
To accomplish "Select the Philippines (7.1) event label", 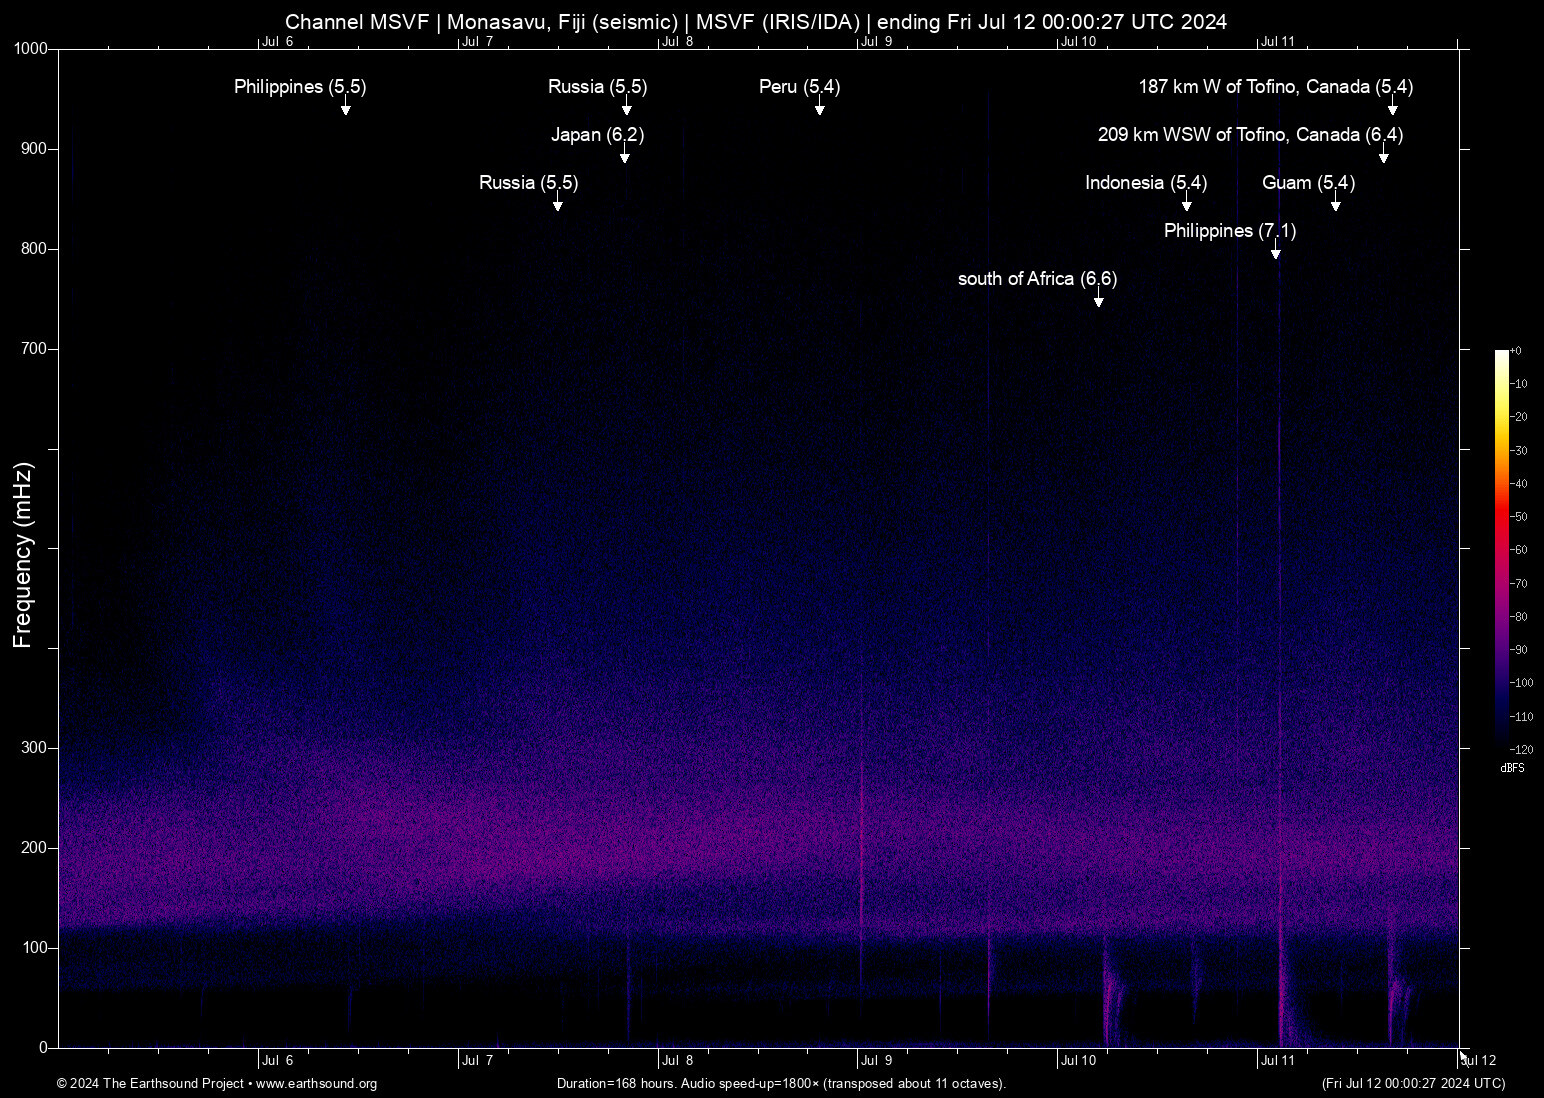I will (1229, 231).
